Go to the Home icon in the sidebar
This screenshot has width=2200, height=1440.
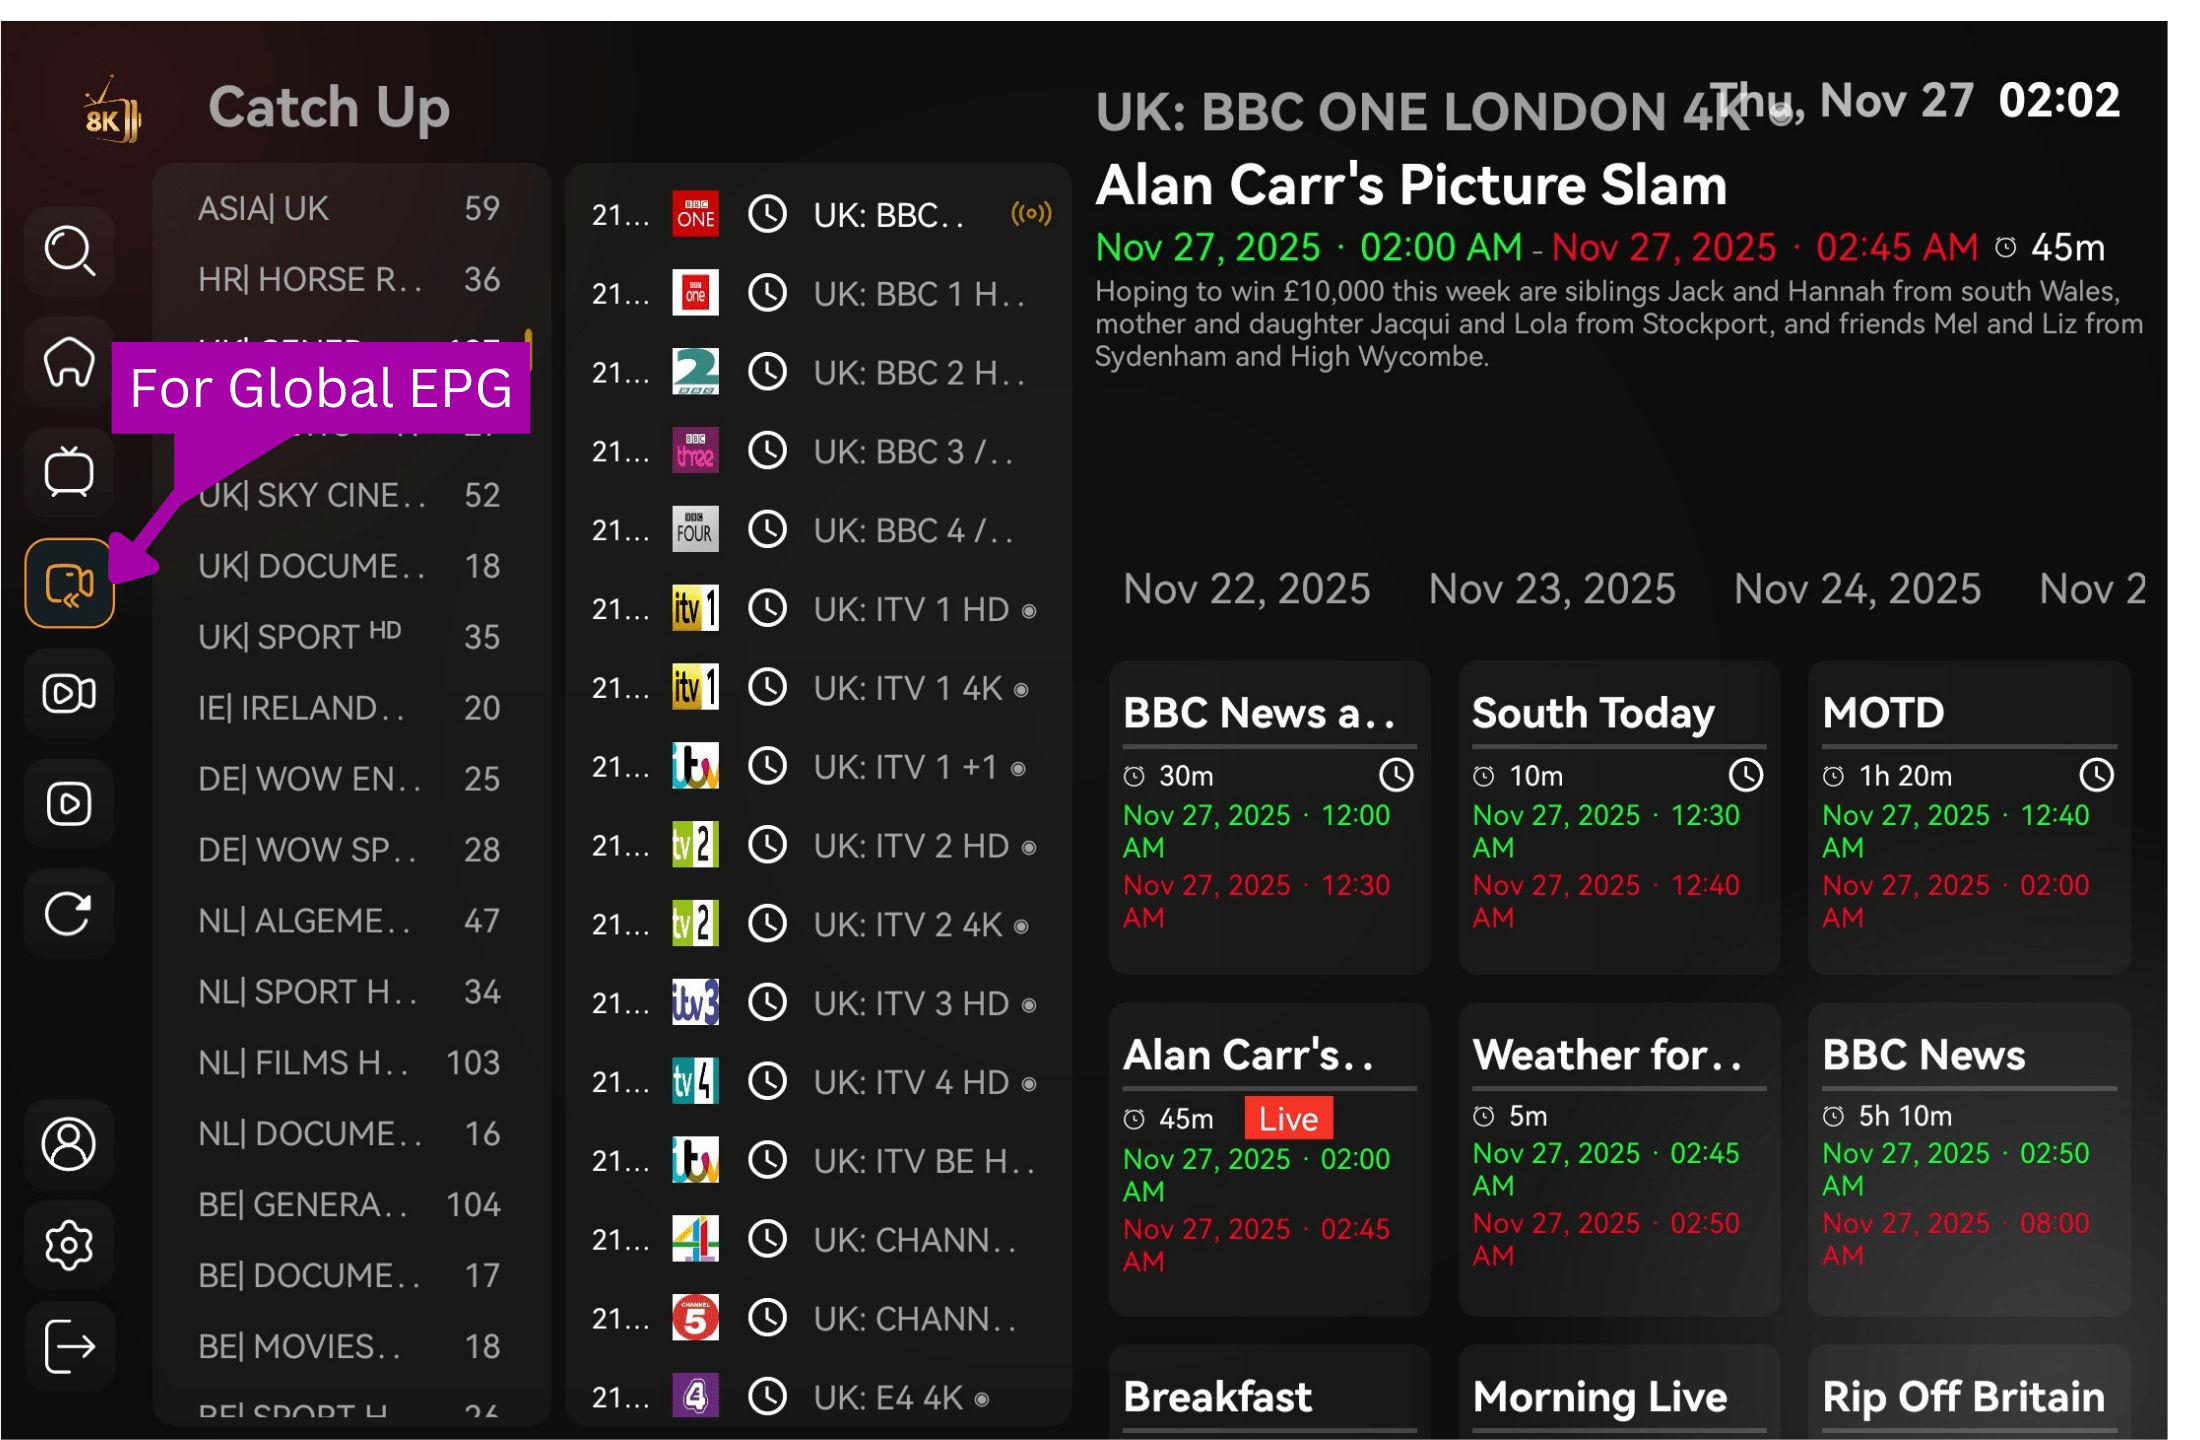click(69, 362)
